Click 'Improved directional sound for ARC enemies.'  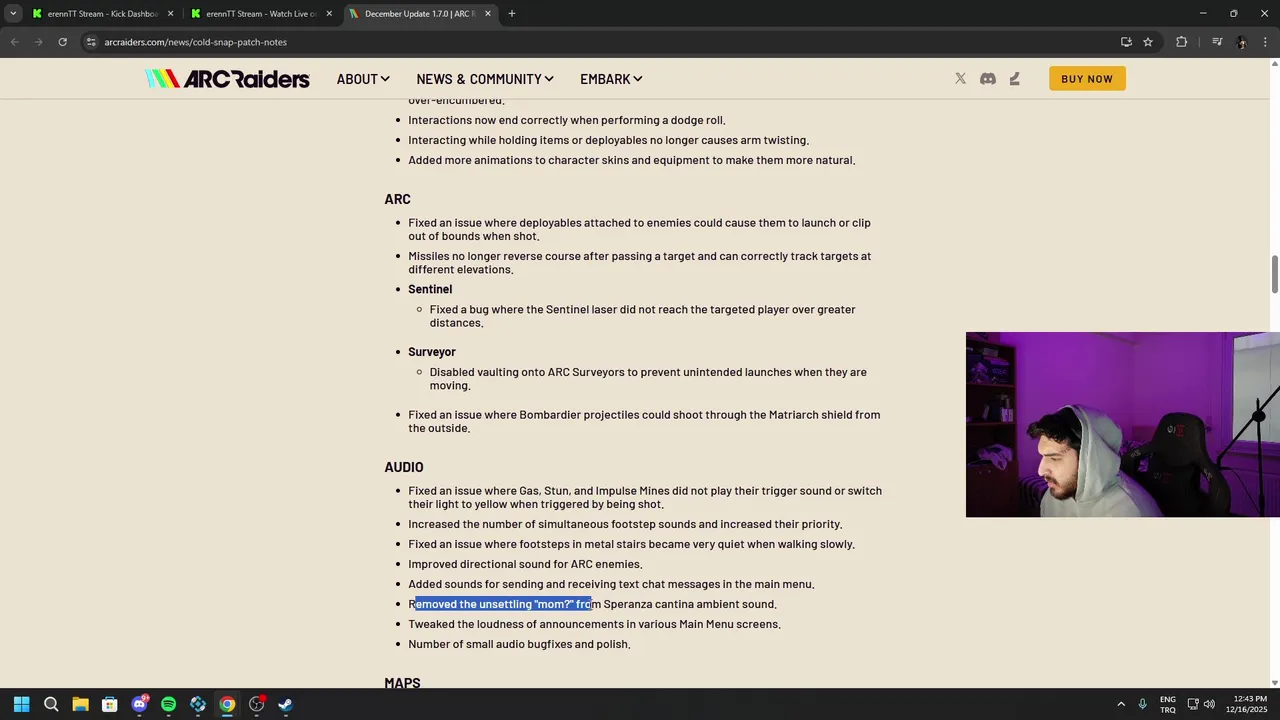[x=525, y=564]
